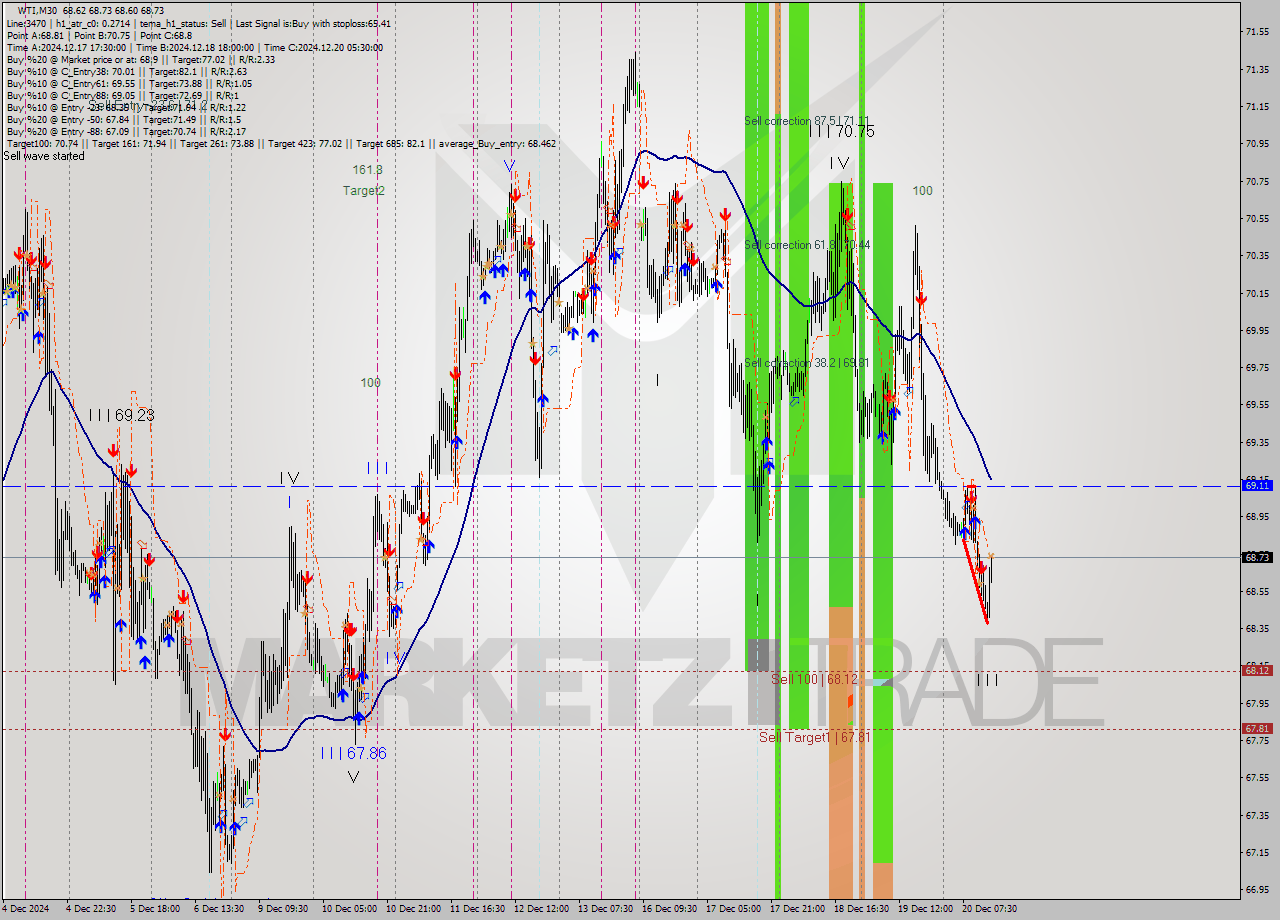
Task: Click the 'Sell correction 87.5|71.11' label
Action: click(x=807, y=121)
